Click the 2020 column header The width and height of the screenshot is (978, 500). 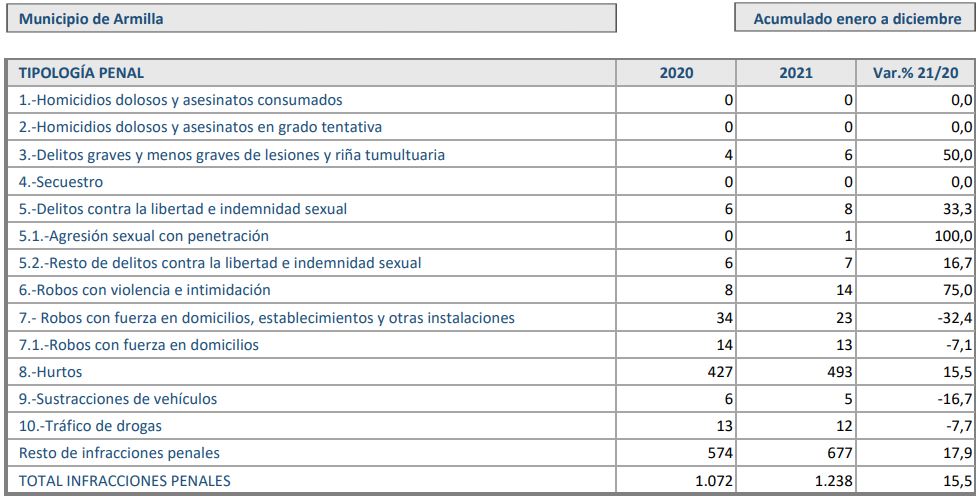tap(677, 73)
